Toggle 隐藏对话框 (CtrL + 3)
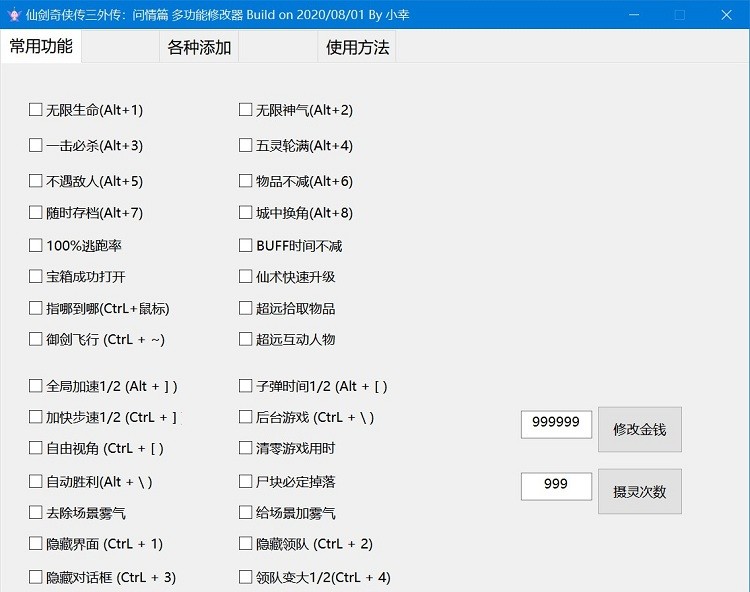Image resolution: width=750 pixels, height=592 pixels. point(35,577)
